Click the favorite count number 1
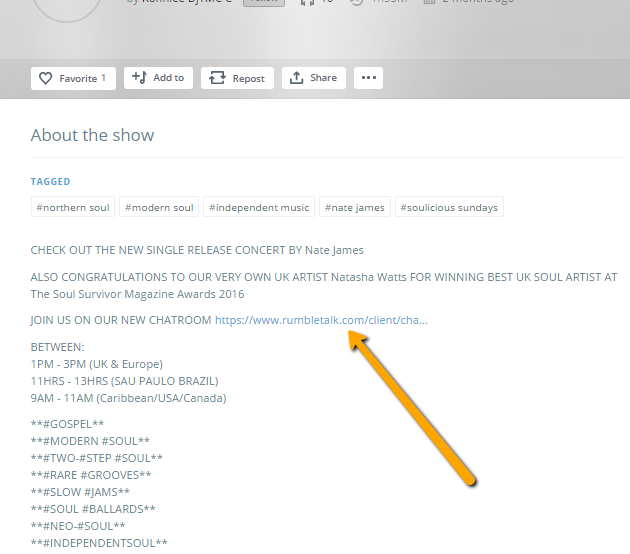 click(104, 78)
